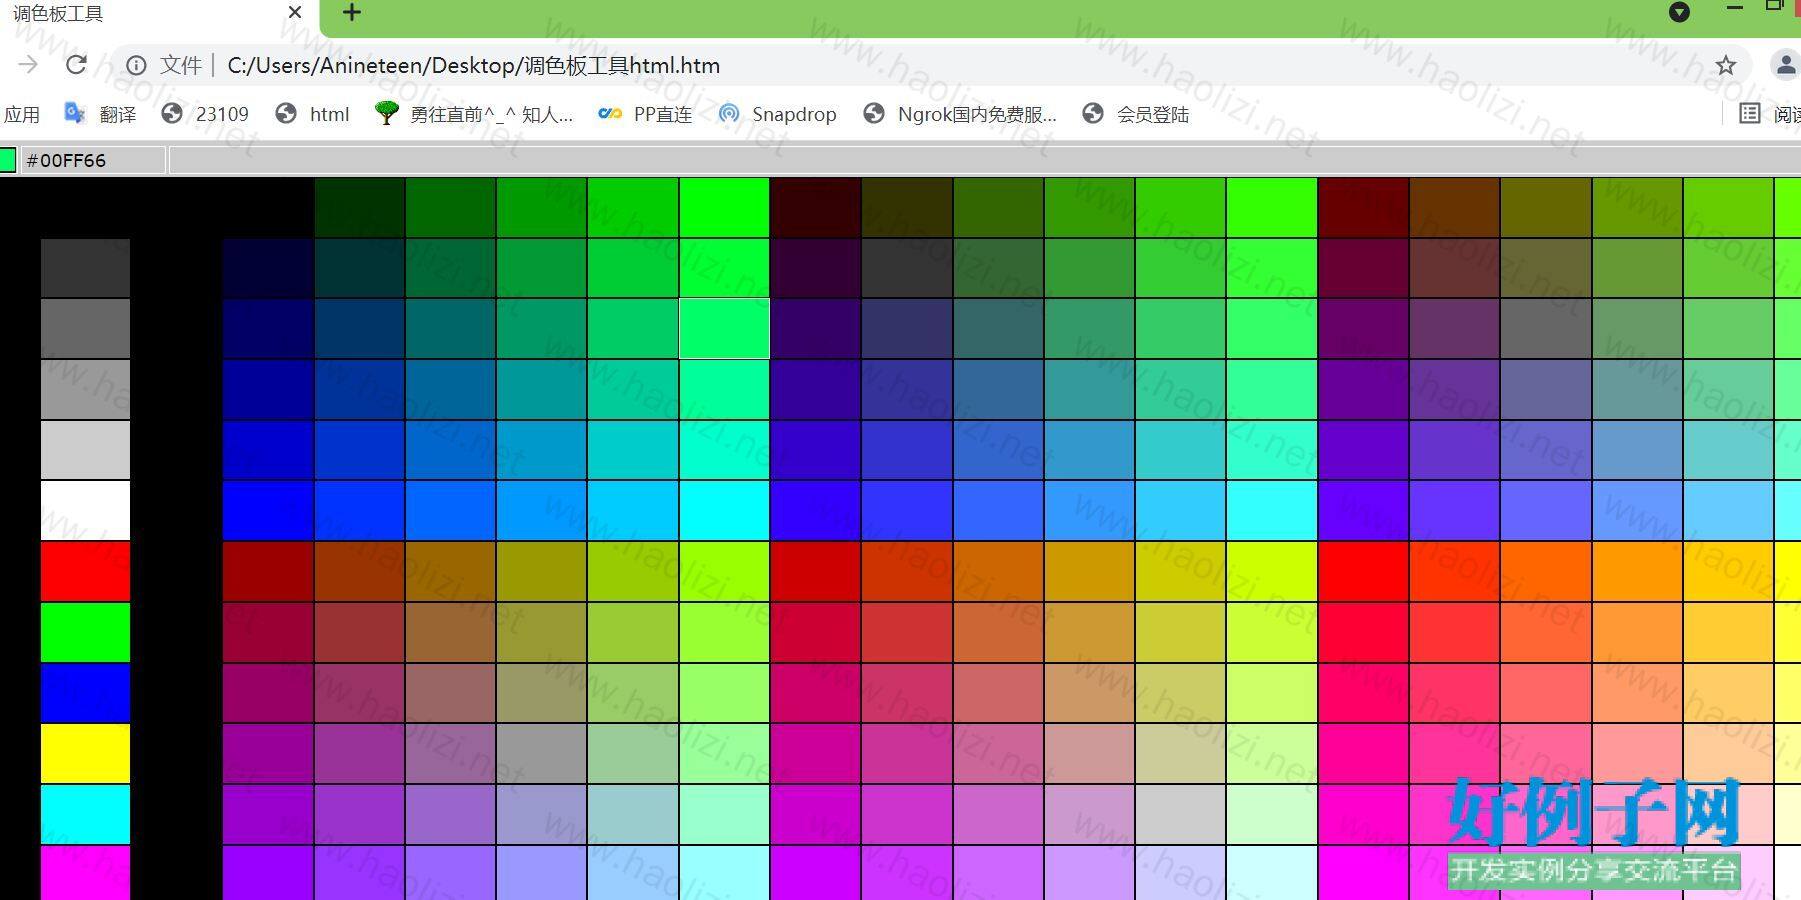Open the Ngrok国内免费服 bookmark

pos(960,114)
